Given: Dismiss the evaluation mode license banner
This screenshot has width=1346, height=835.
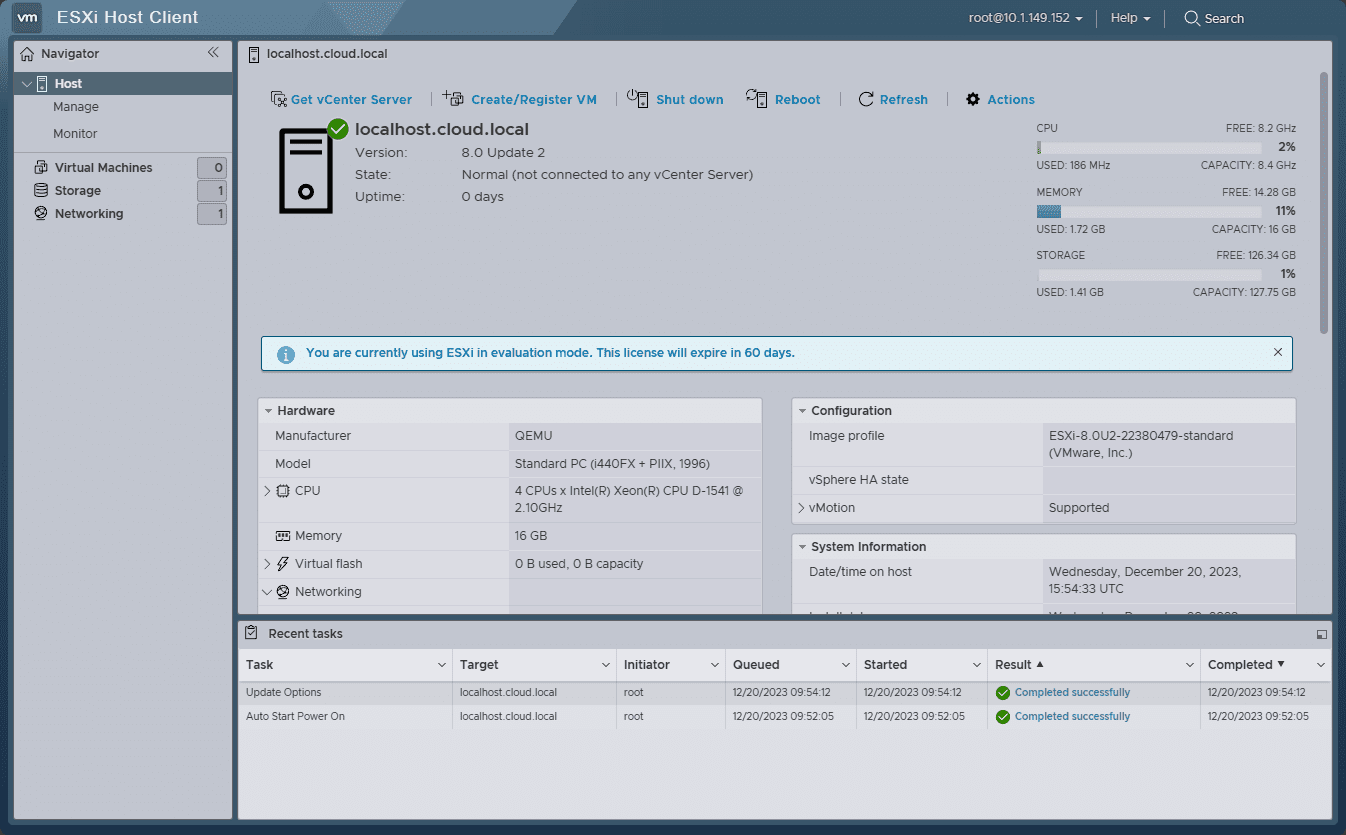Looking at the screenshot, I should [x=1278, y=352].
